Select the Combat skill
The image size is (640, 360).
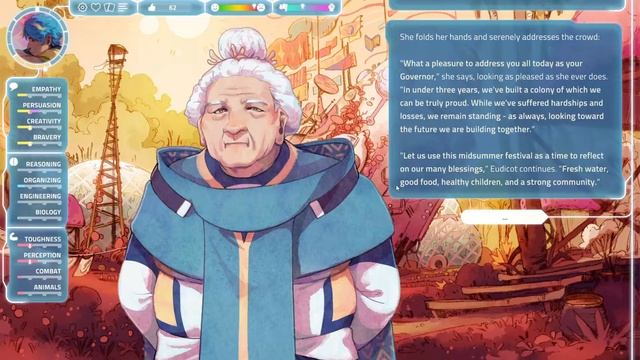coord(40,274)
